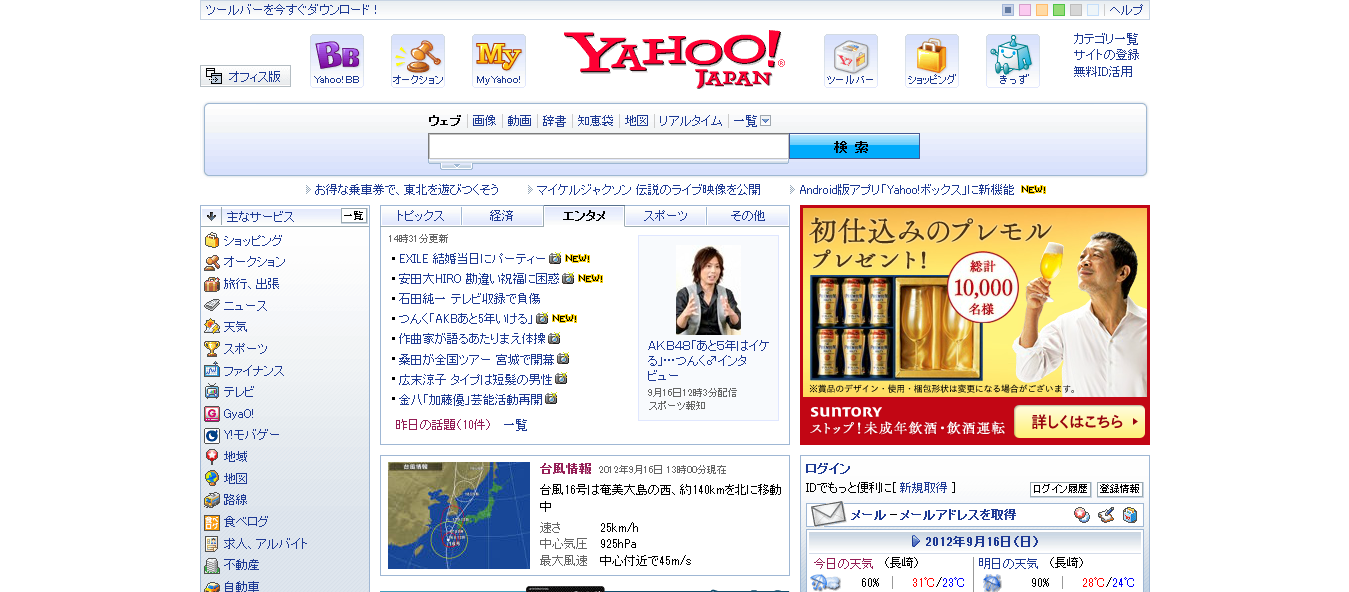The height and width of the screenshot is (592, 1349).
Task: Click the ログイン履歴 button
Action: (1060, 489)
